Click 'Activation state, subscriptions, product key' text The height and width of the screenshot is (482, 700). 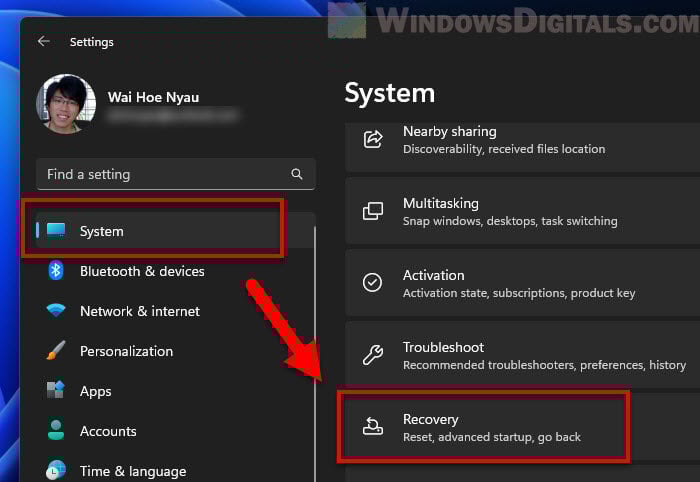(x=519, y=293)
